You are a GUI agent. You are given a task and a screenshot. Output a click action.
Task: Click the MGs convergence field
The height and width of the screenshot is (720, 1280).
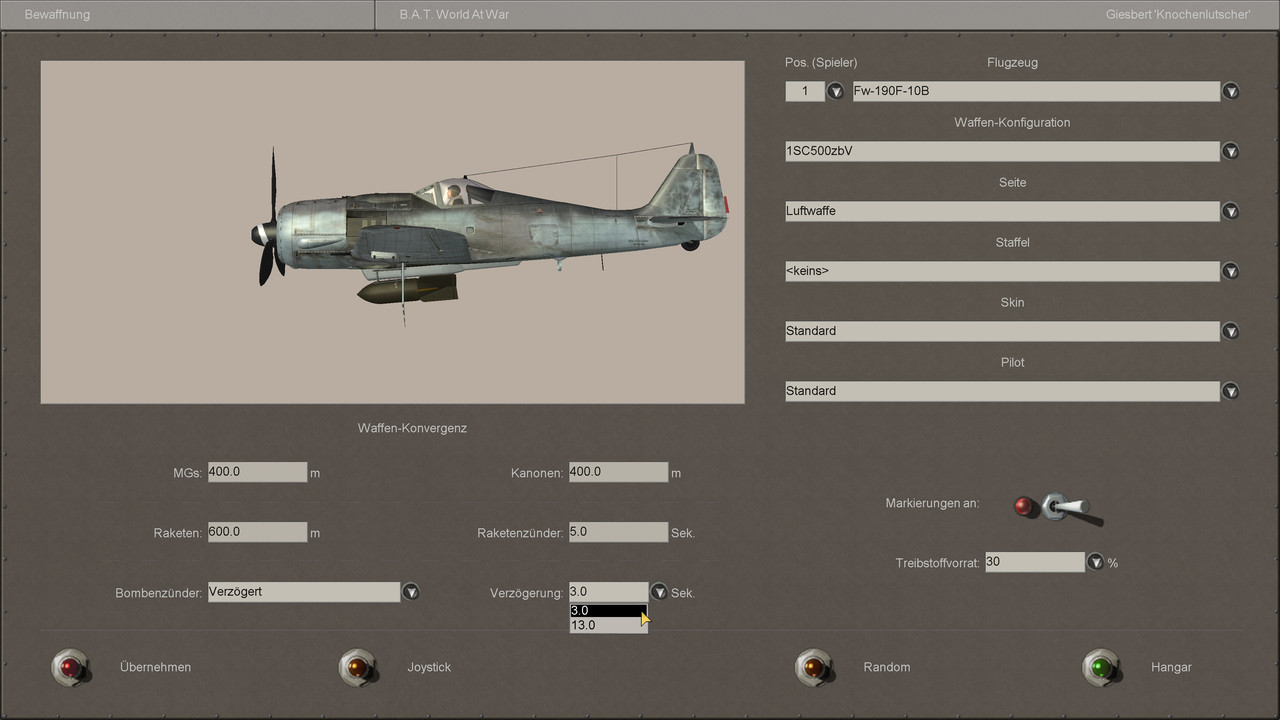(257, 472)
